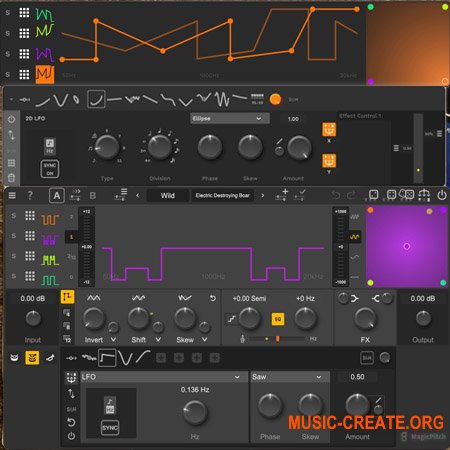The image size is (450, 450).
Task: Select the teal square waveform band thumbnail
Action: pyautogui.click(x=50, y=280)
